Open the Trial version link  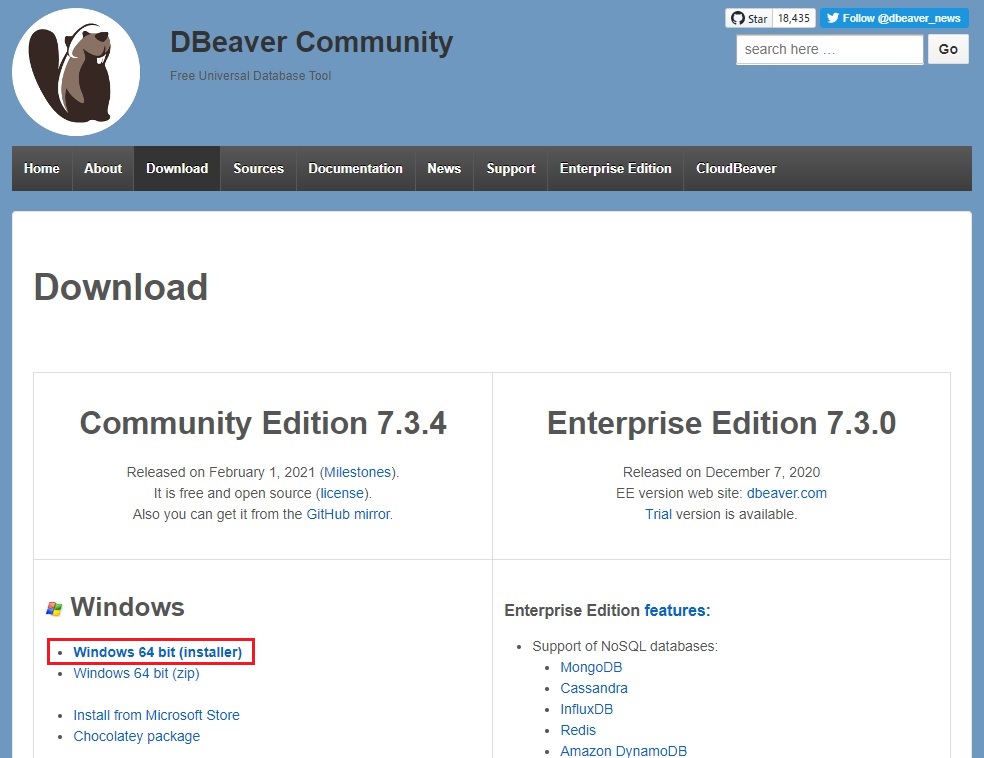[x=658, y=514]
